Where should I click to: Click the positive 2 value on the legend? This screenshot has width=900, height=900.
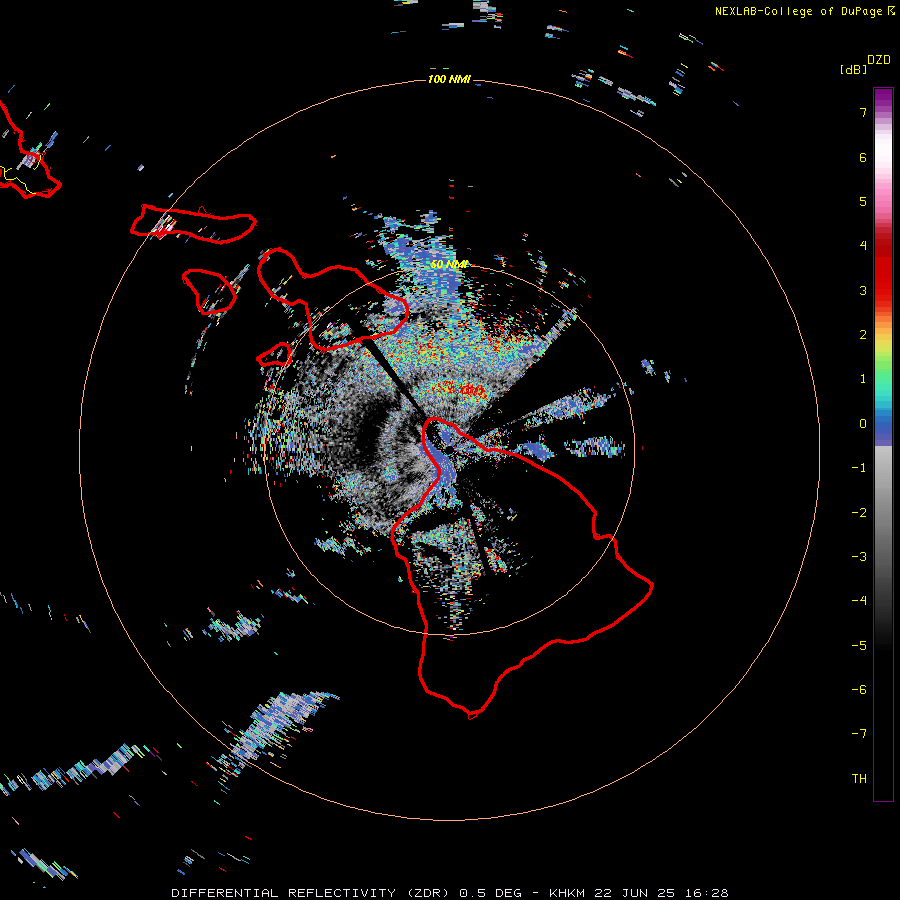pyautogui.click(x=863, y=335)
